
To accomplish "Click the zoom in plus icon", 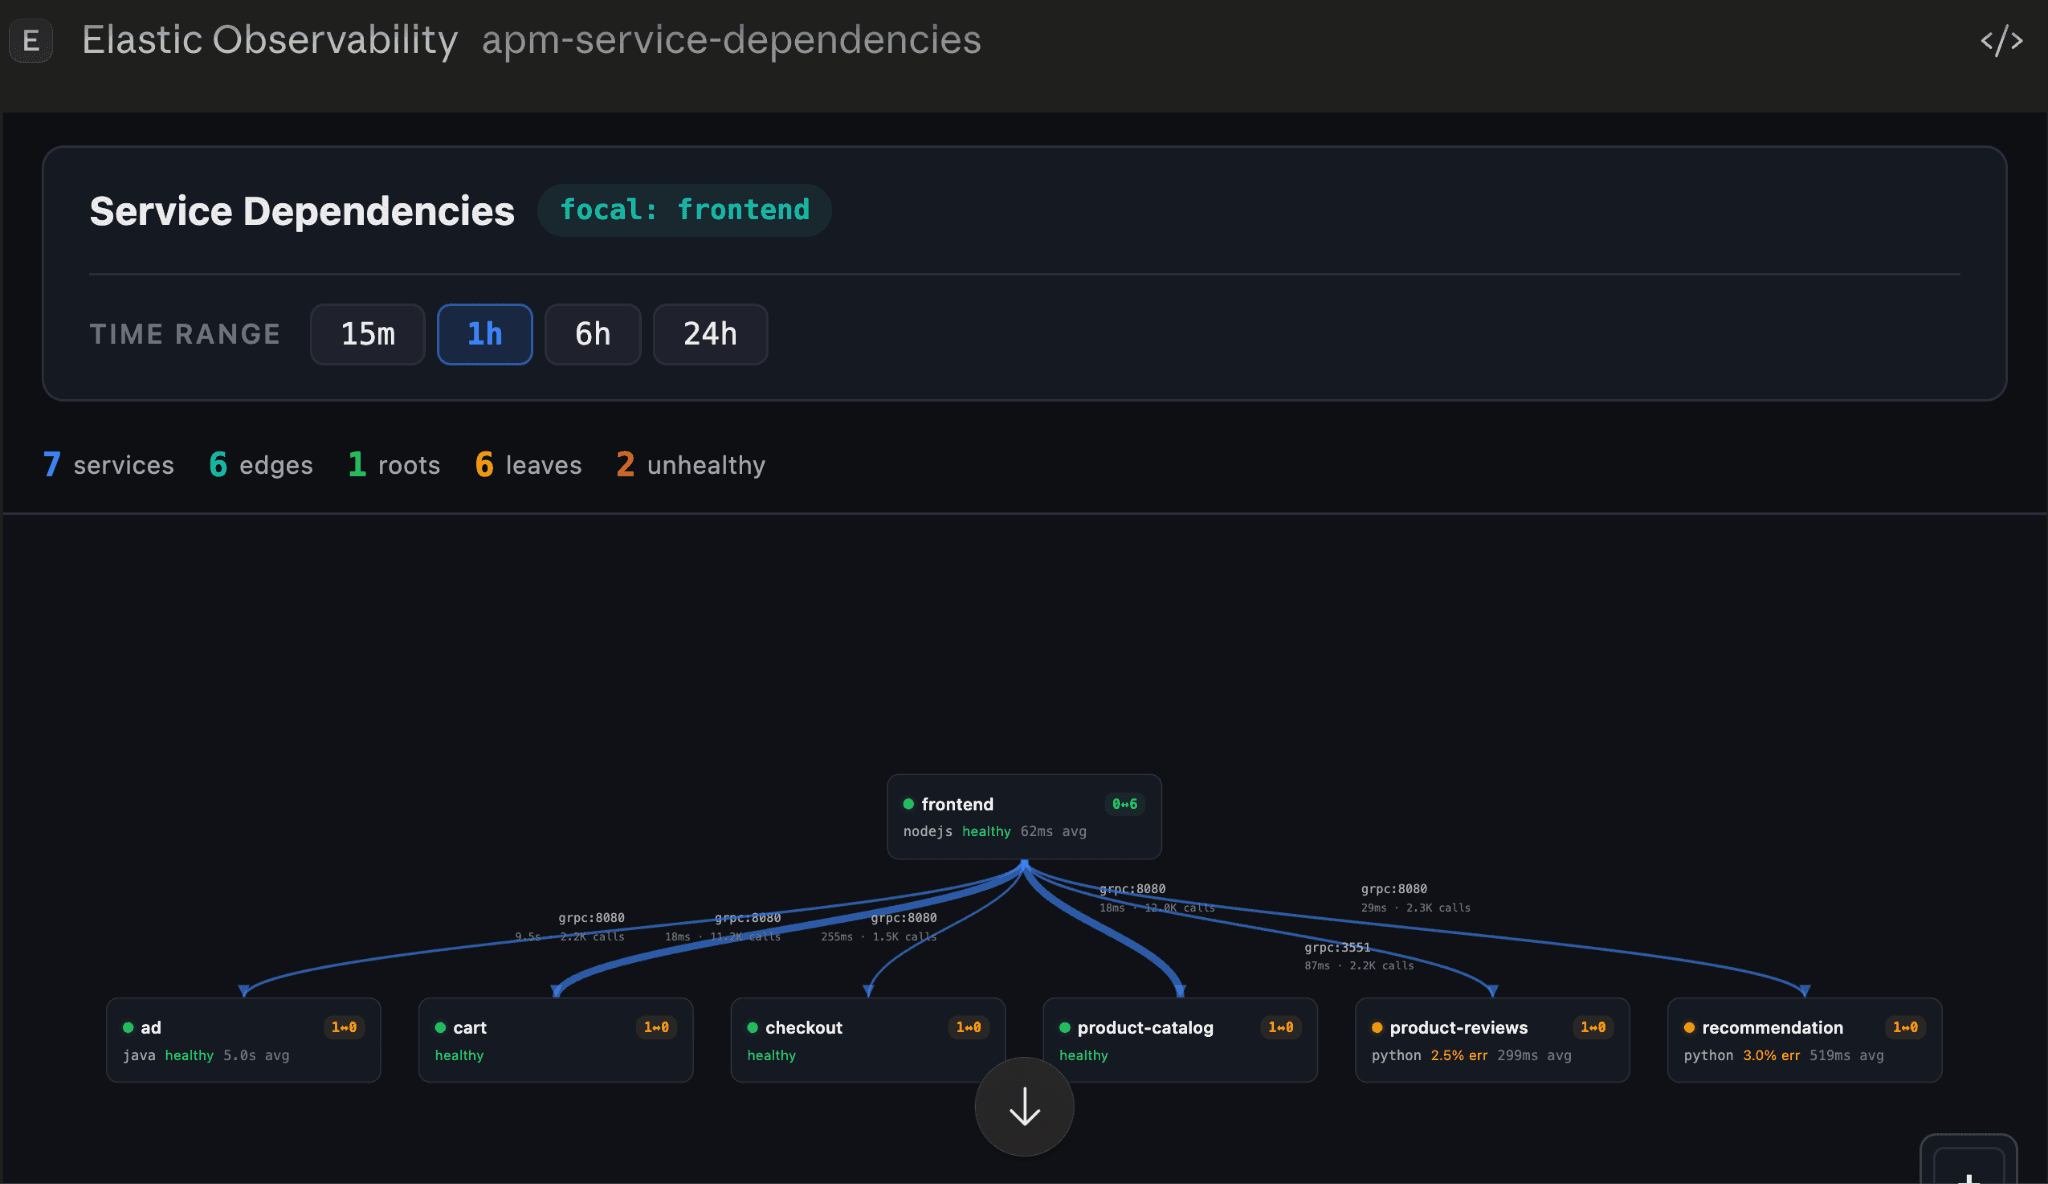I will tap(1968, 1176).
